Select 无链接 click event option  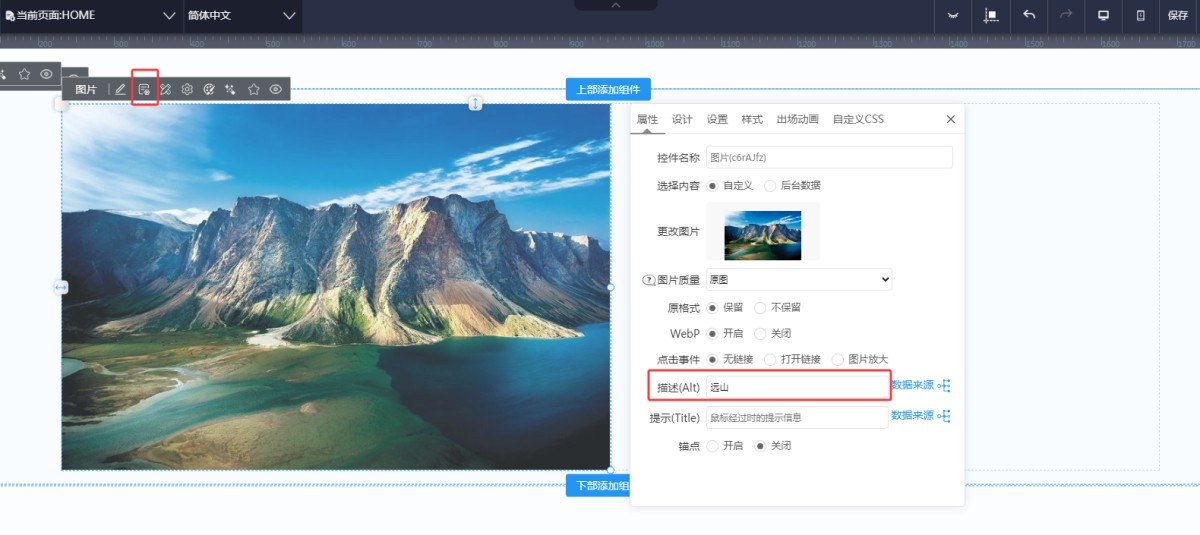[713, 359]
